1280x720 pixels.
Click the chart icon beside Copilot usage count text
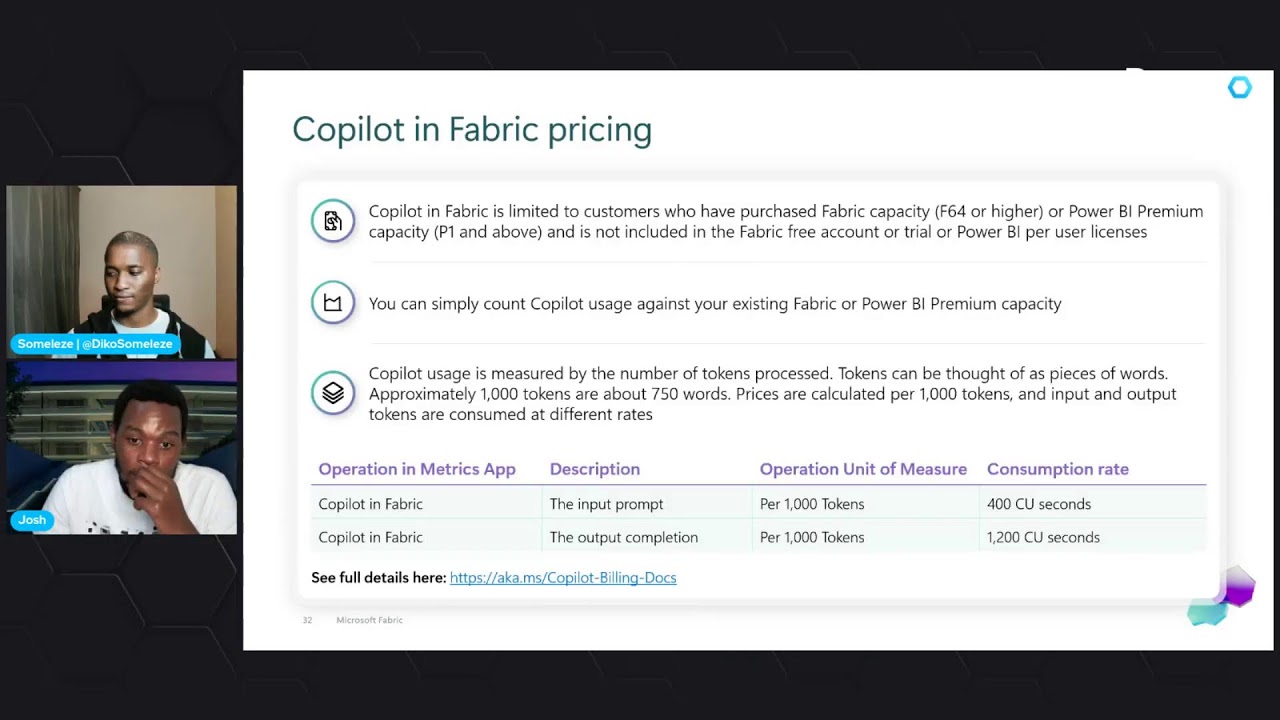point(333,303)
